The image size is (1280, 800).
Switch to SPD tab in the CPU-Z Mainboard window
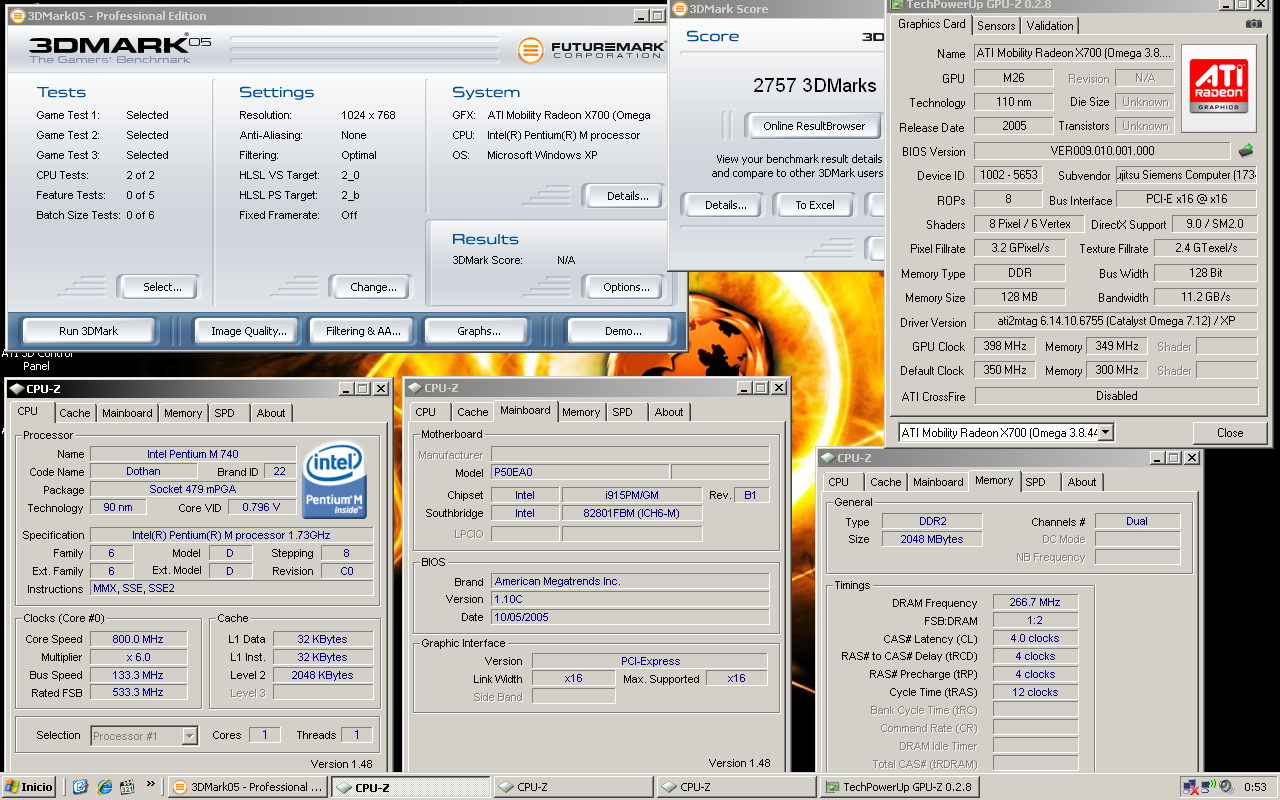pyautogui.click(x=622, y=412)
